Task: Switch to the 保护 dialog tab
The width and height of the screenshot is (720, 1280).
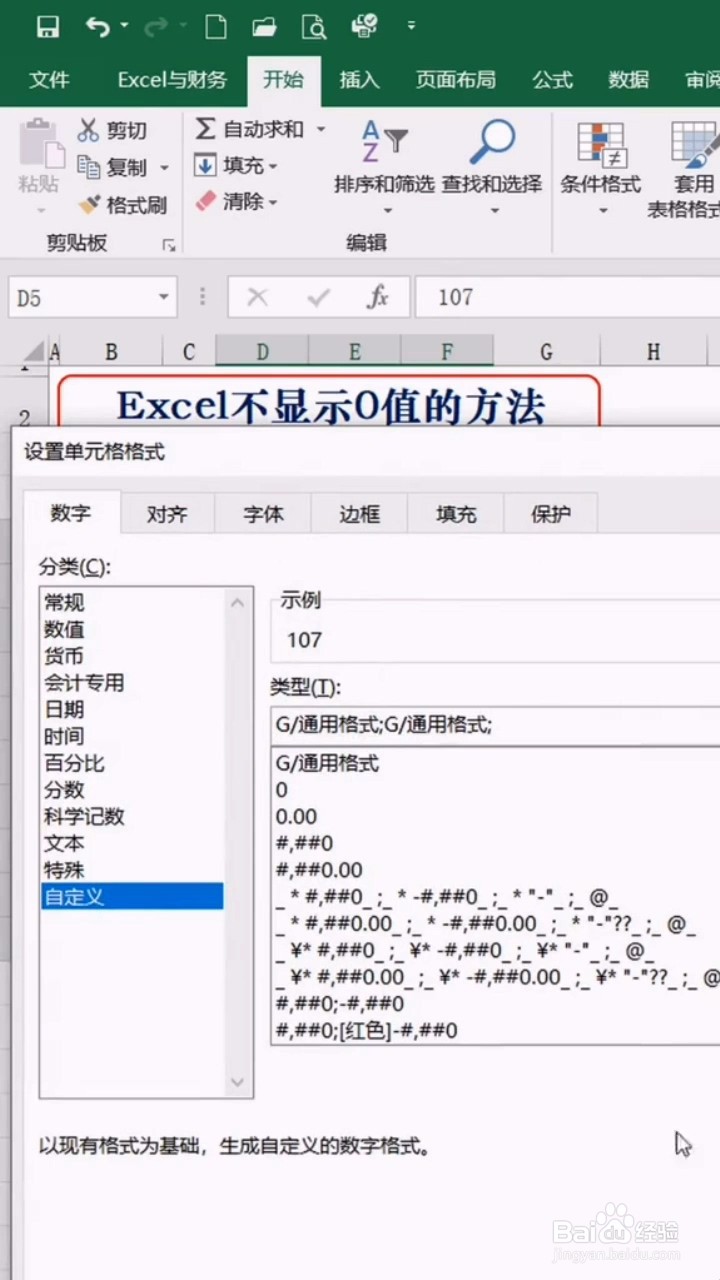Action: click(551, 515)
